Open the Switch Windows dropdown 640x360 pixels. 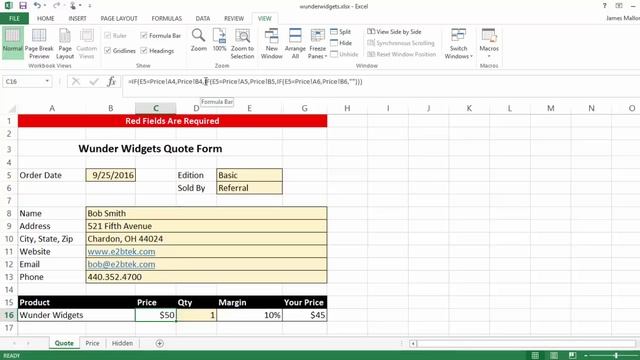(x=458, y=43)
